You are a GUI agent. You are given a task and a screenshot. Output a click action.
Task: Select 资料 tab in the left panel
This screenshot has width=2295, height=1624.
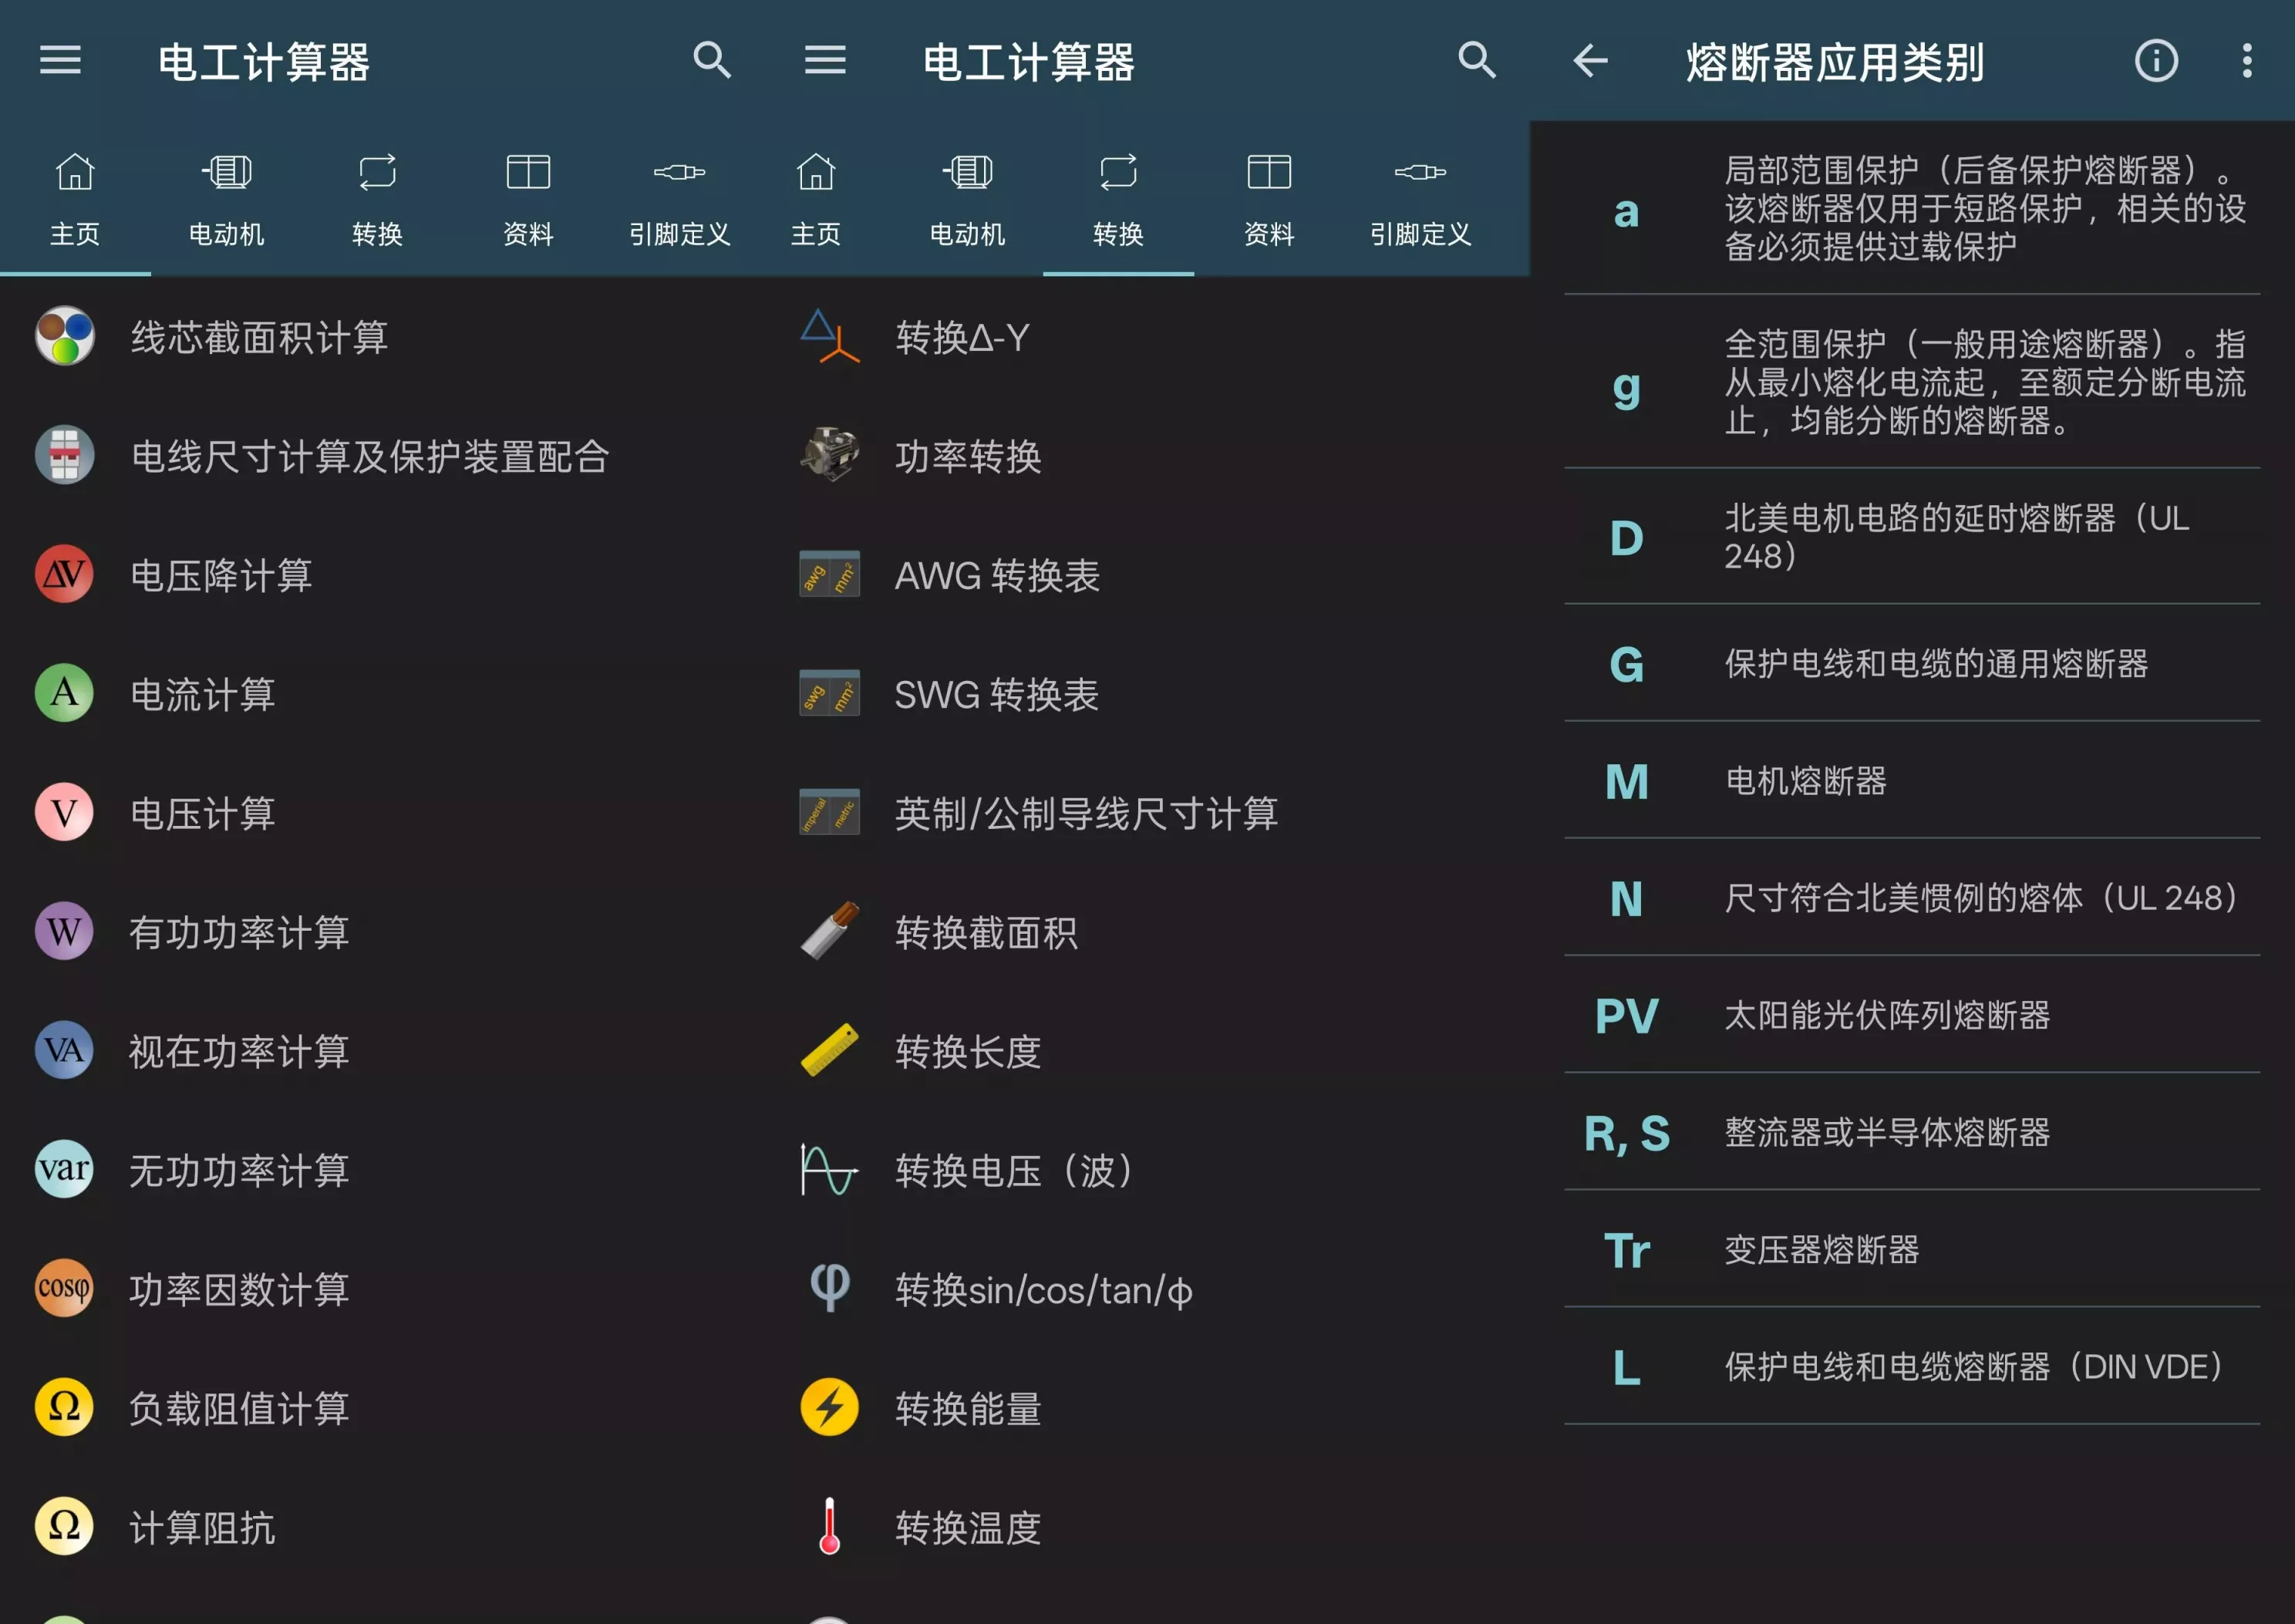pyautogui.click(x=528, y=199)
